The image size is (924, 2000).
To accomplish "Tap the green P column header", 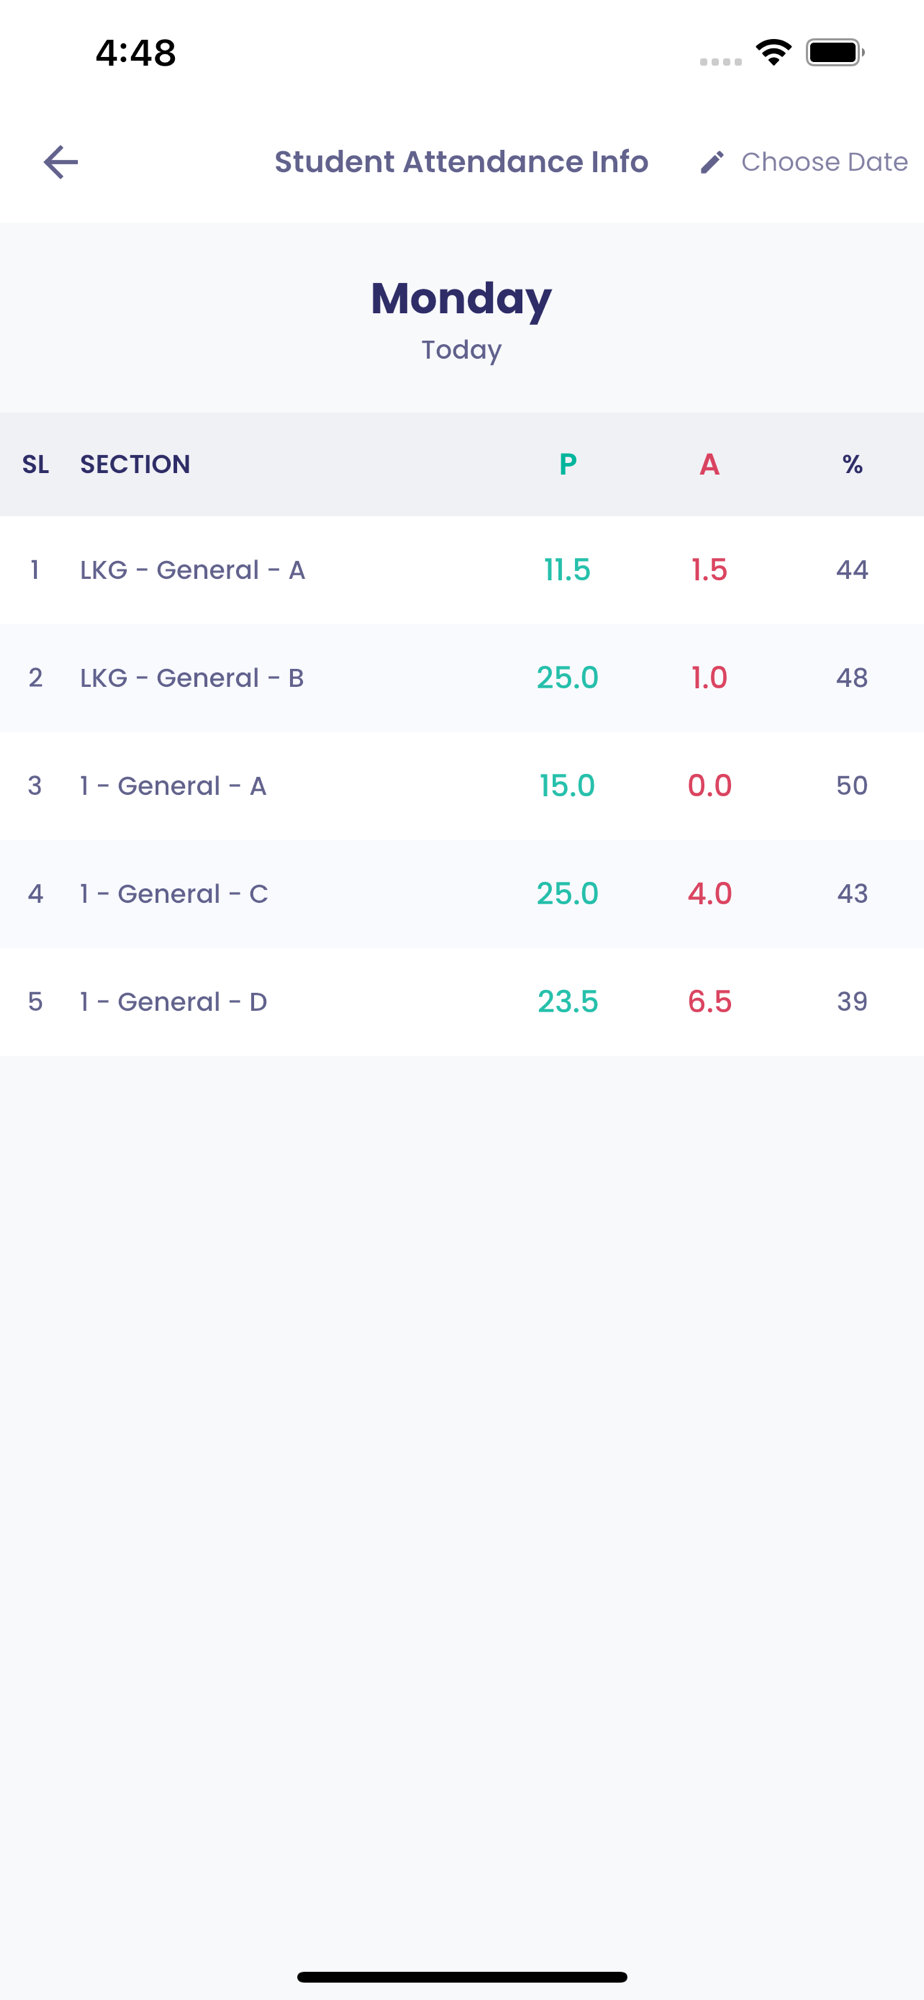I will pos(567,464).
